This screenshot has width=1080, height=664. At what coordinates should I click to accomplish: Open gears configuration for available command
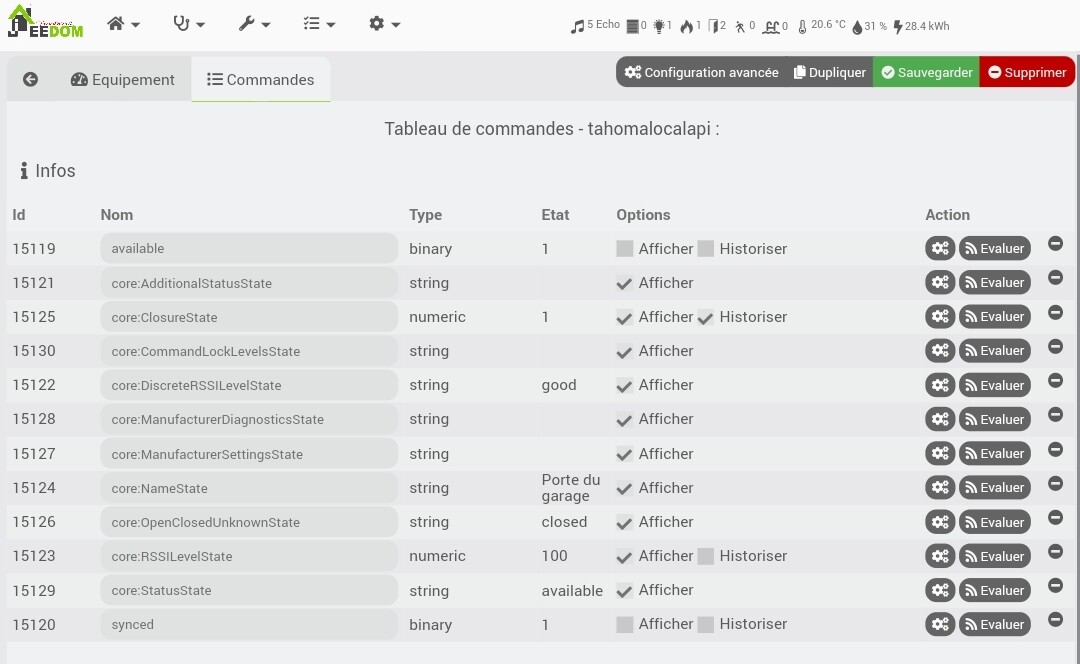click(x=940, y=248)
